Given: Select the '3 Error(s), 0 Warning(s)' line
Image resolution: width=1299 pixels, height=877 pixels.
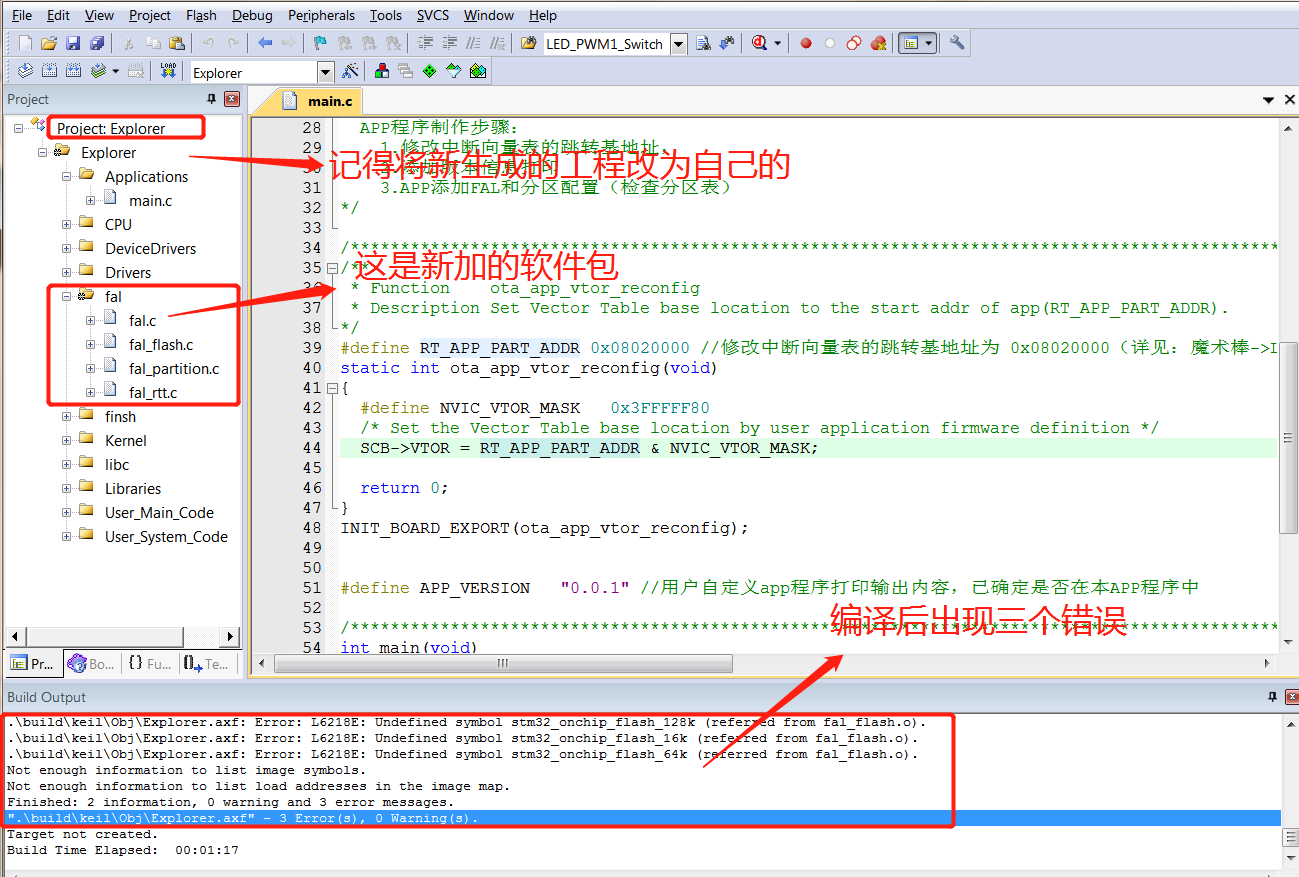Looking at the screenshot, I should (x=643, y=818).
